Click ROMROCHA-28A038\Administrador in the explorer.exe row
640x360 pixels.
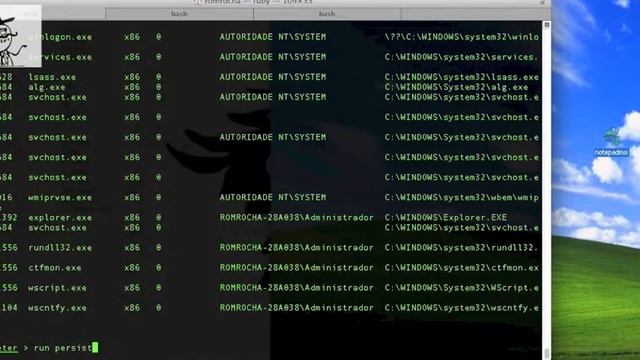tap(296, 218)
